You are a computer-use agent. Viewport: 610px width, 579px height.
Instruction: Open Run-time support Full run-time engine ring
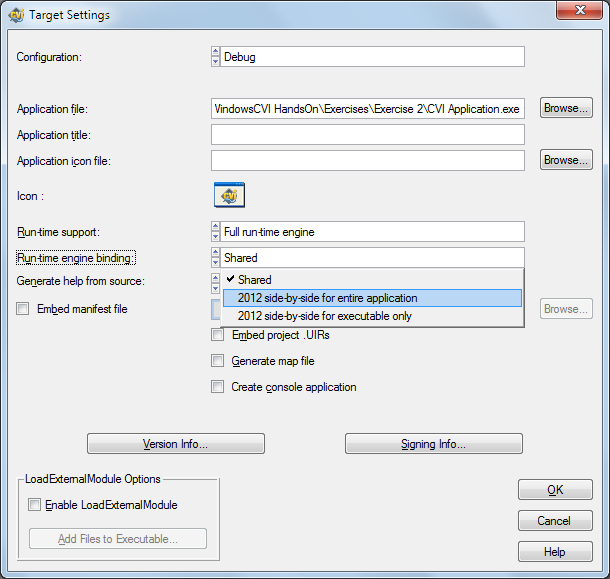tap(372, 232)
